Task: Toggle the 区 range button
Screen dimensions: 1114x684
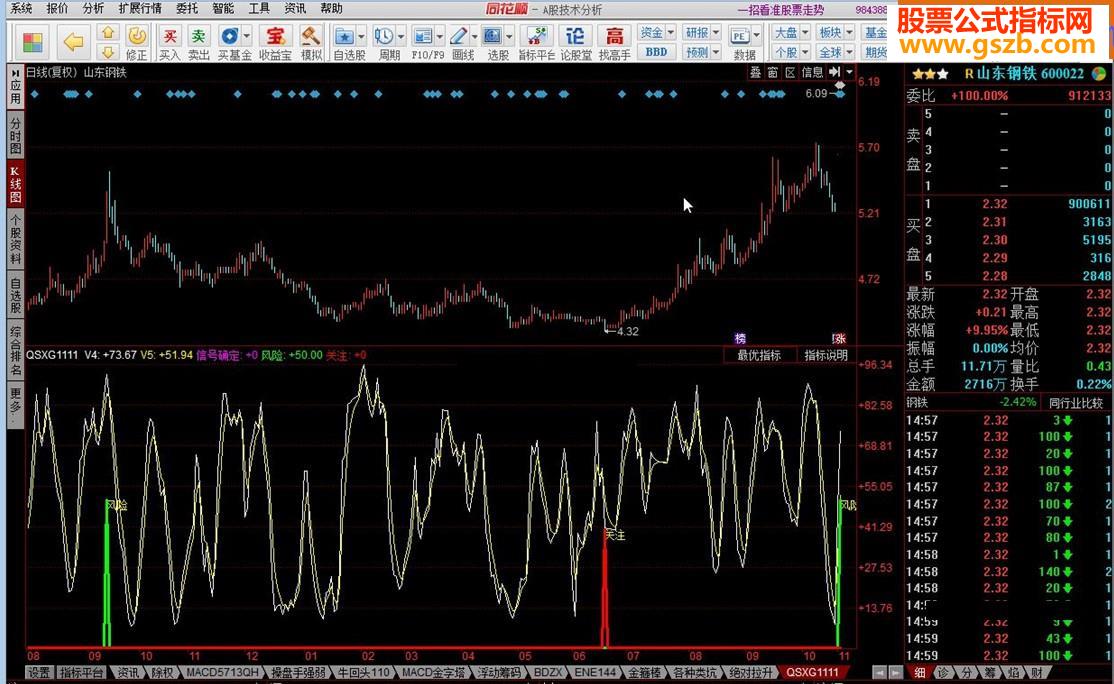Action: [790, 72]
